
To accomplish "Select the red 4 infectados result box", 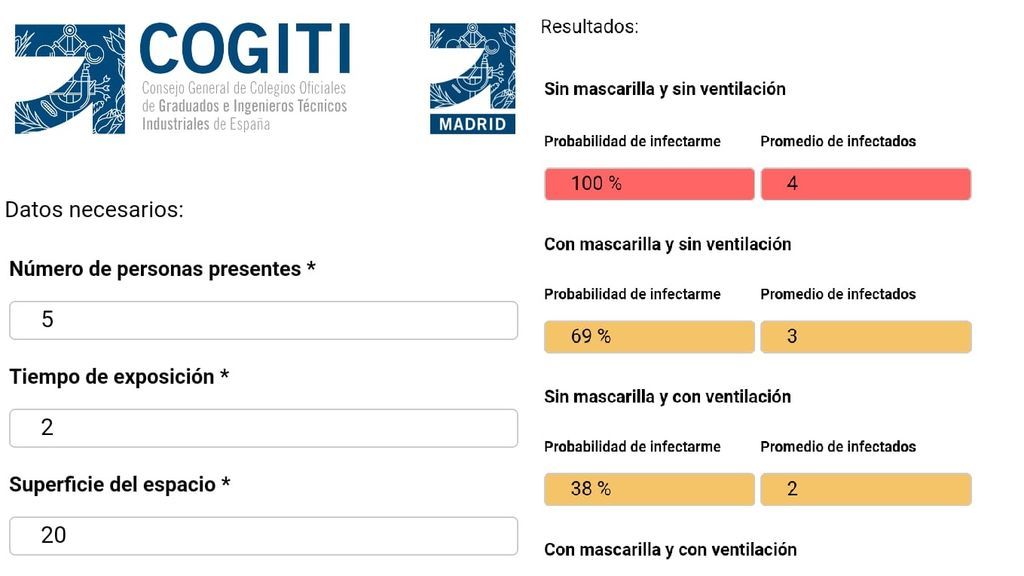I will pos(865,184).
